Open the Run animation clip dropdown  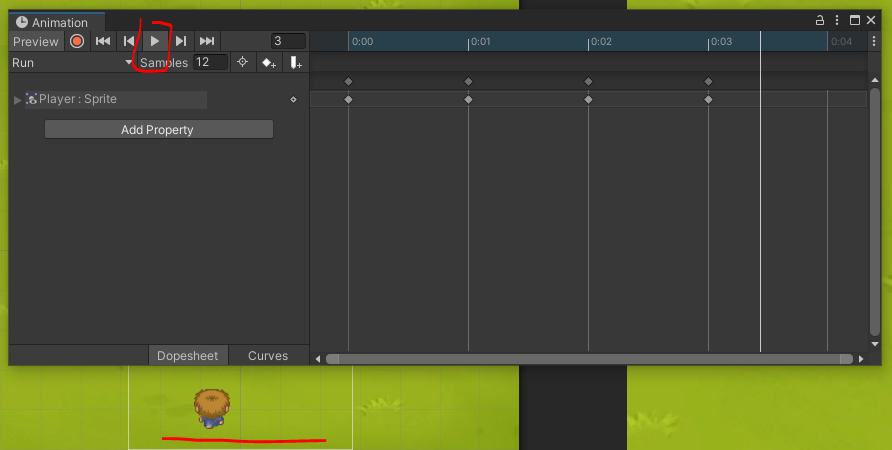click(72, 63)
